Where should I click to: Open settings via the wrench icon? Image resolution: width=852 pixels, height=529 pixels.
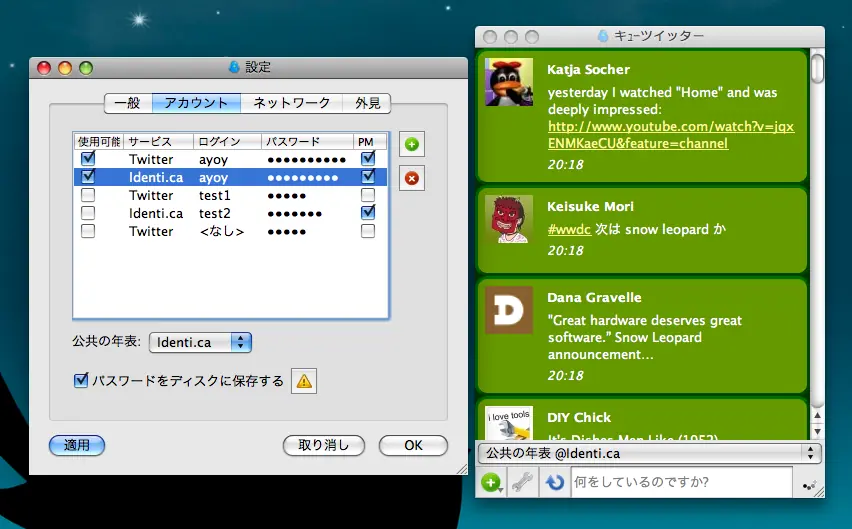click(523, 482)
